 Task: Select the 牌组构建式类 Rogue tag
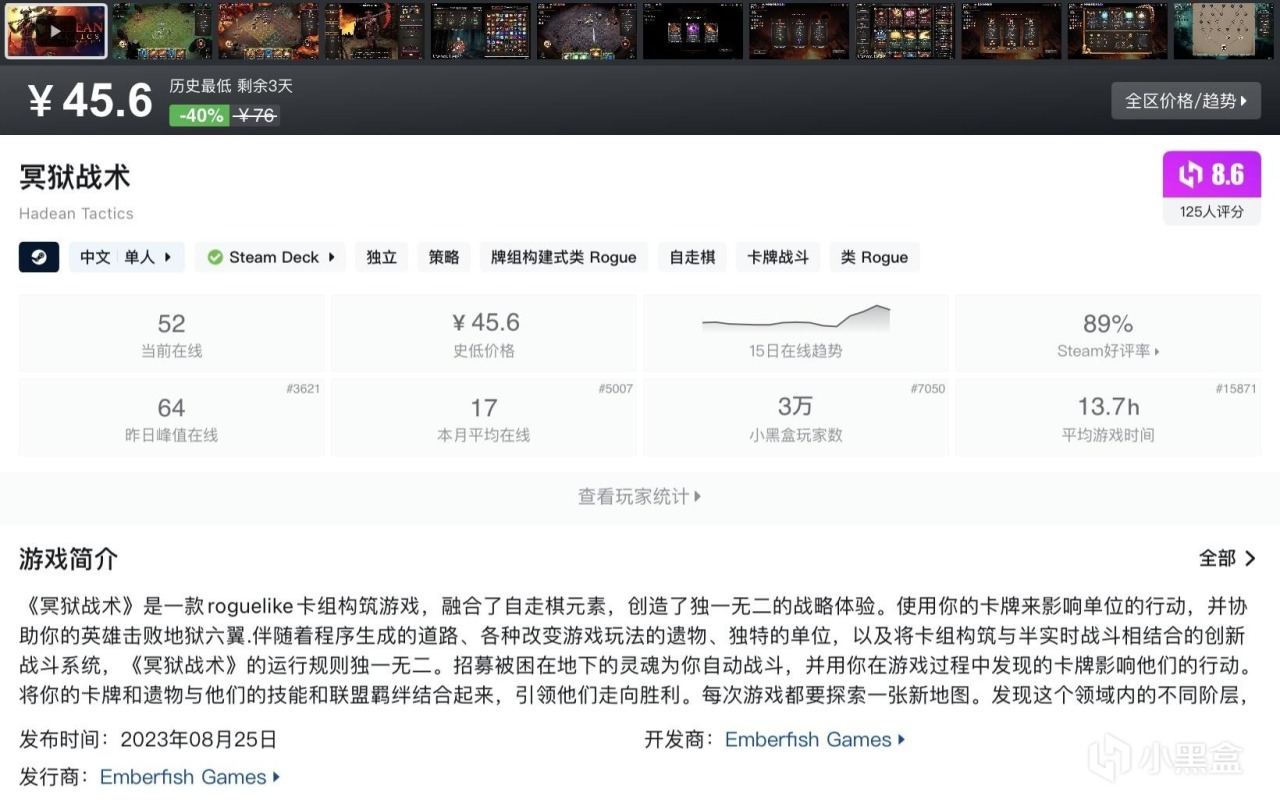click(x=564, y=257)
